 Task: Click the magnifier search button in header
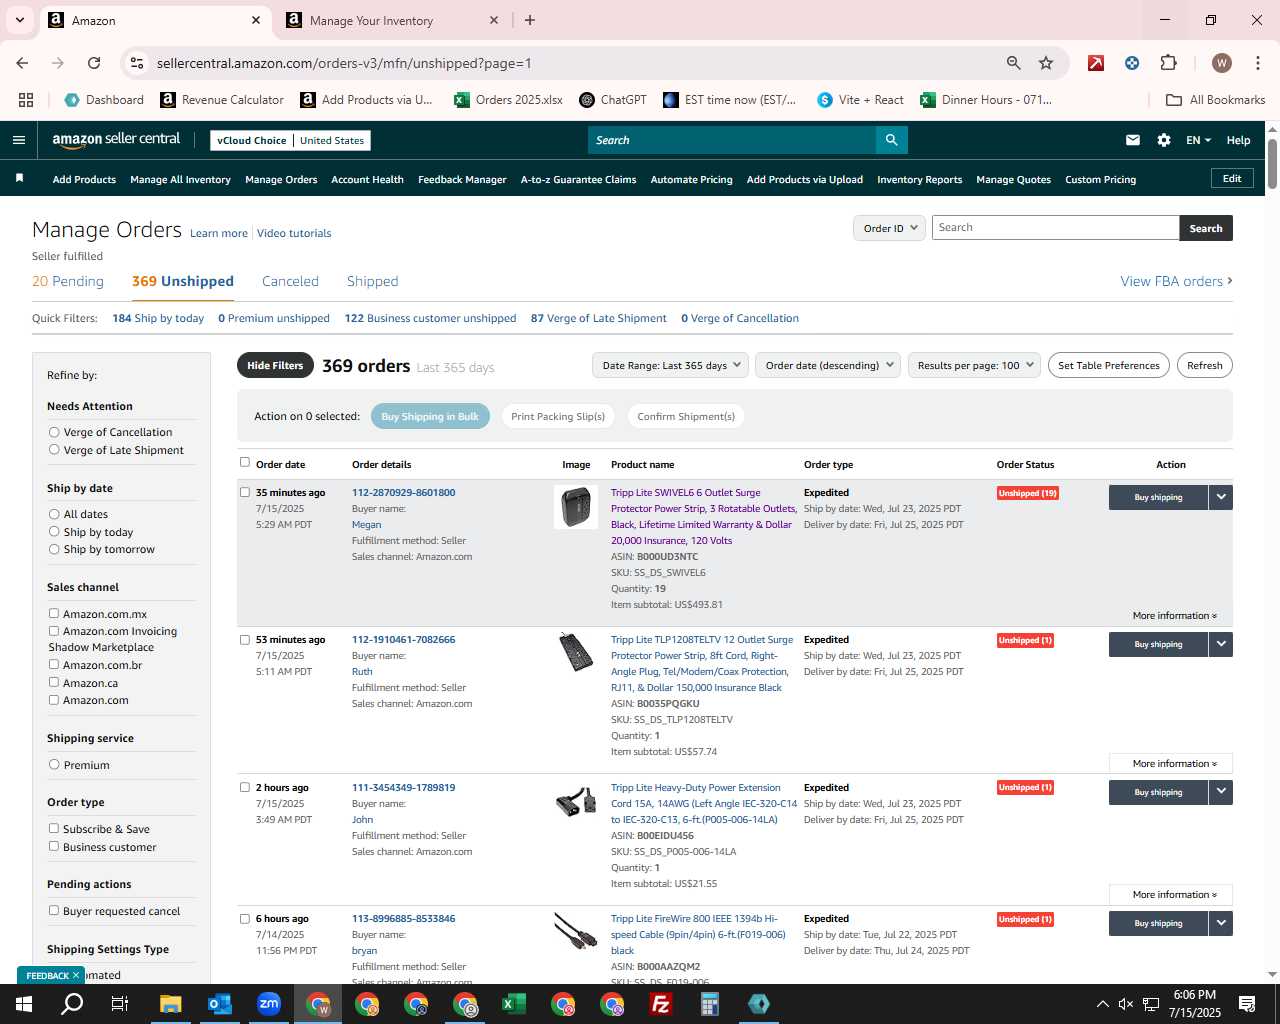[891, 140]
